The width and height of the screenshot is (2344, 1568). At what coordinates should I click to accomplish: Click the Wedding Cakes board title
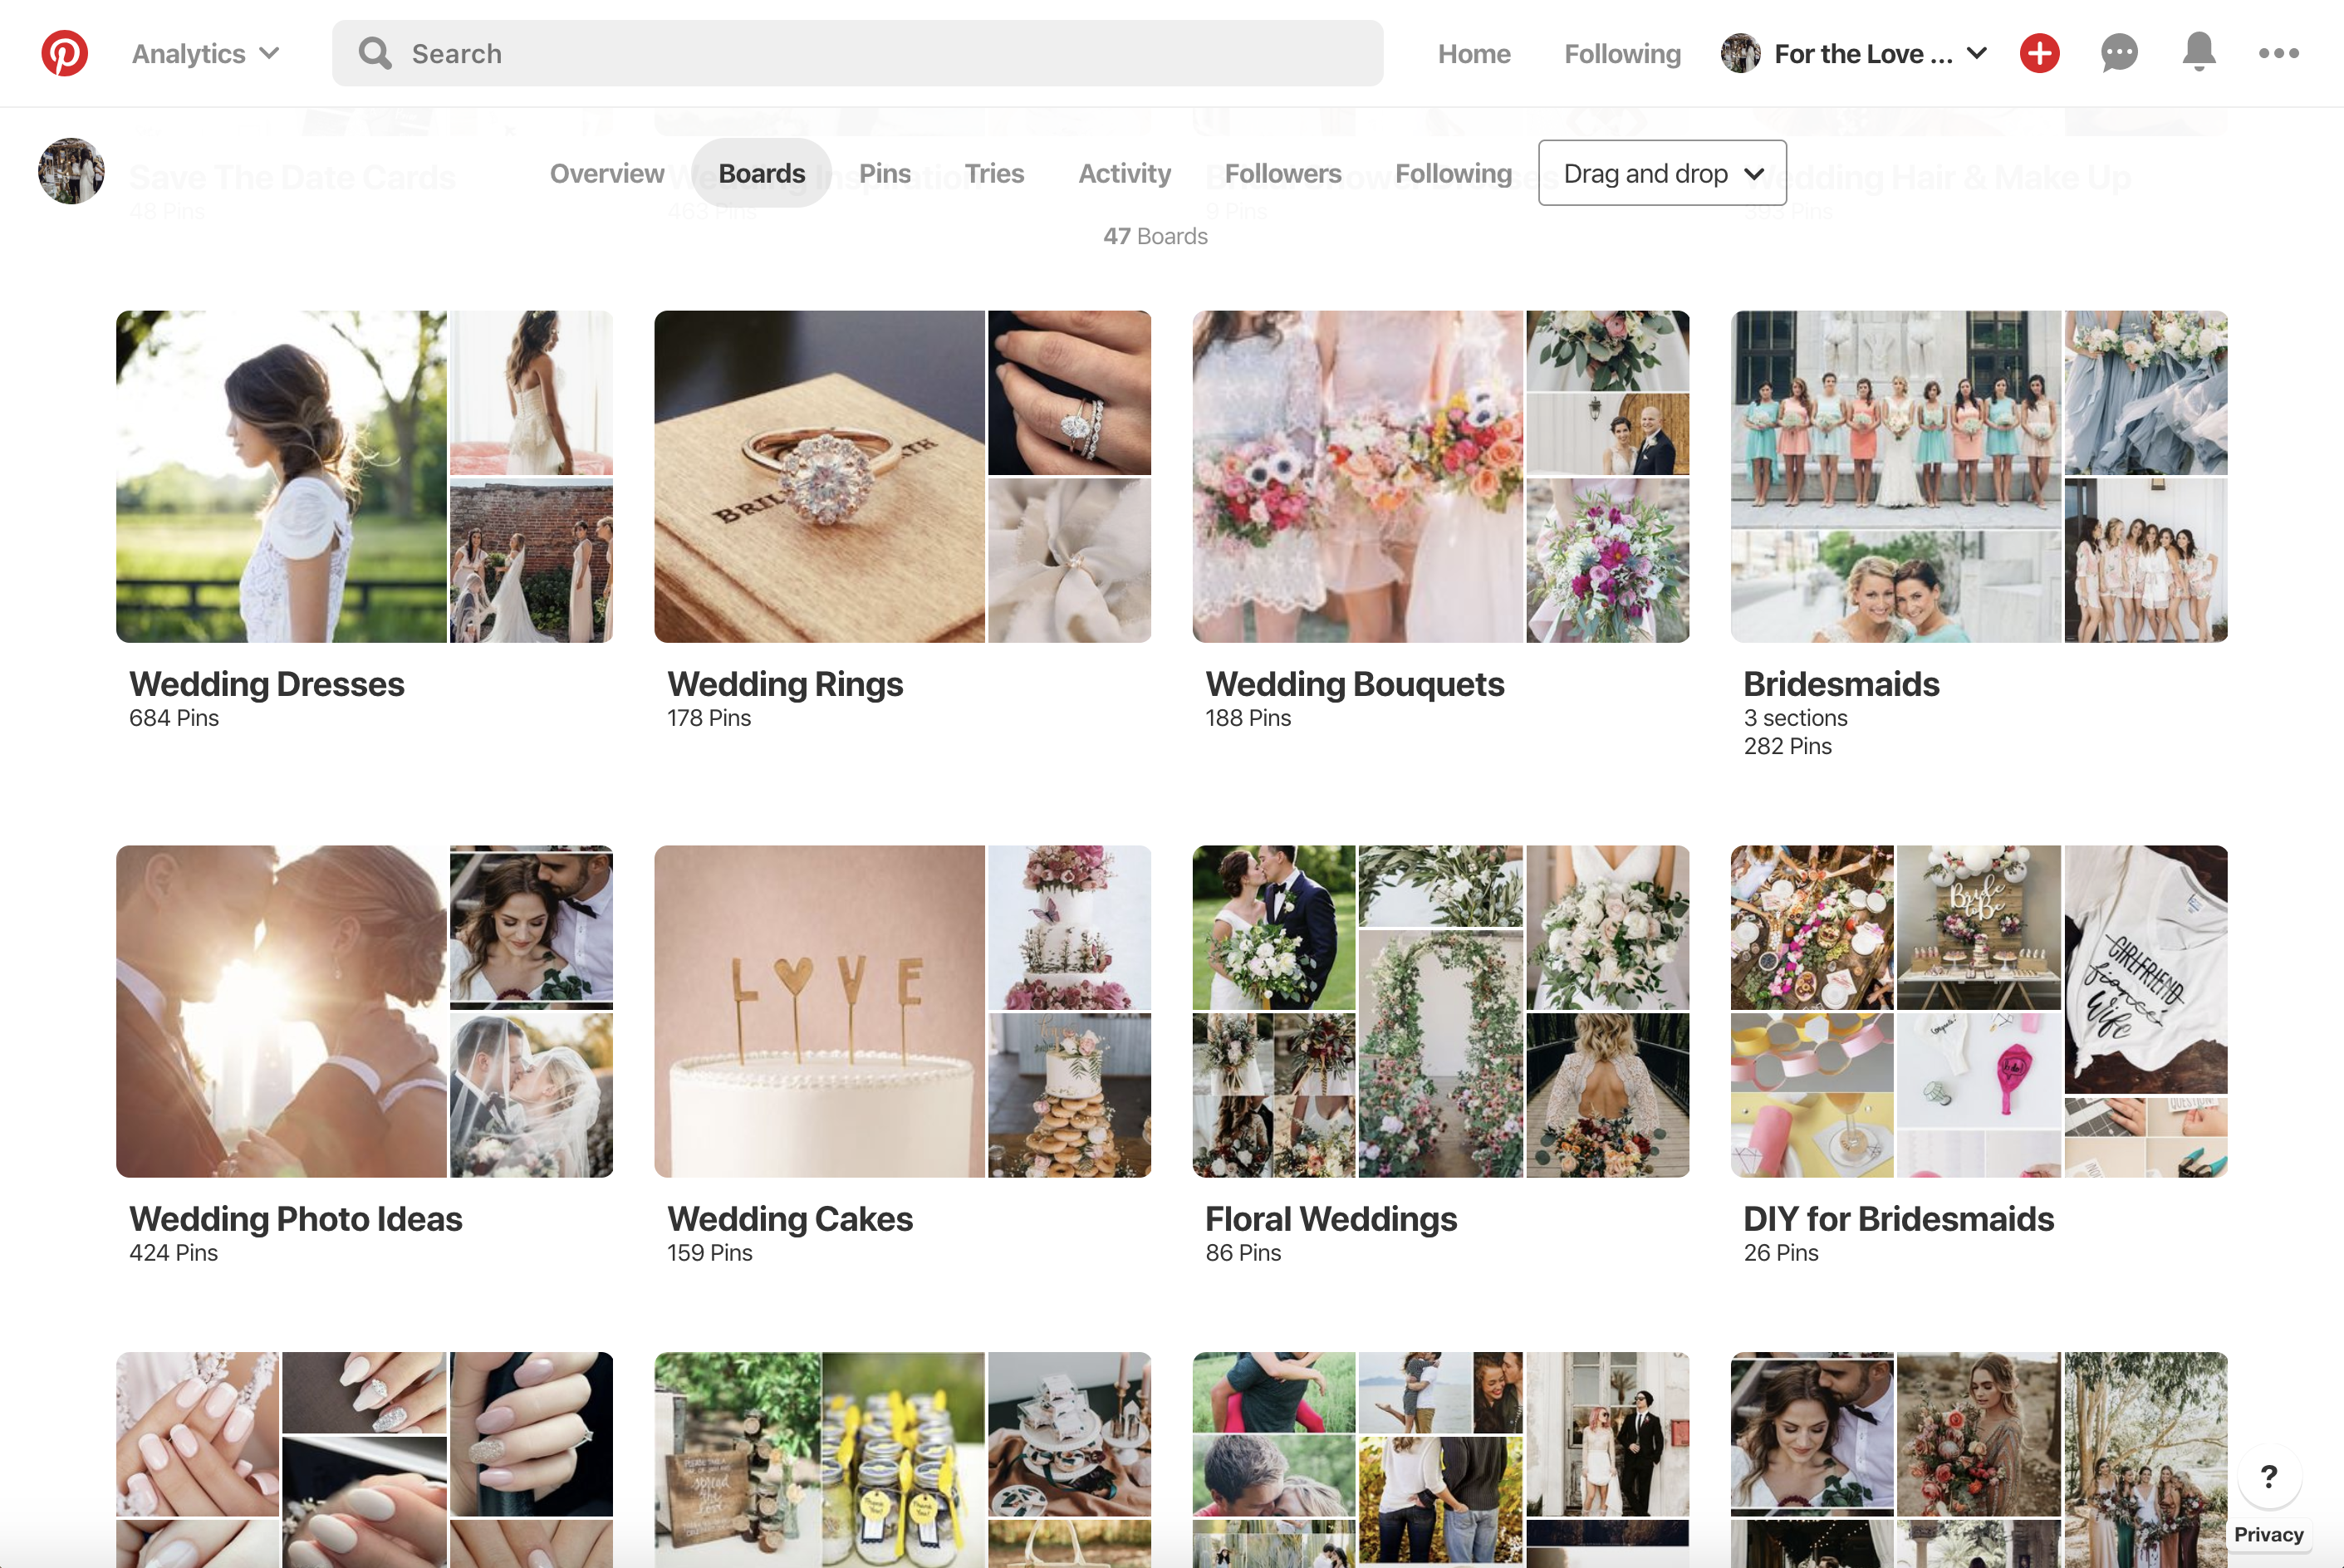pyautogui.click(x=790, y=1219)
